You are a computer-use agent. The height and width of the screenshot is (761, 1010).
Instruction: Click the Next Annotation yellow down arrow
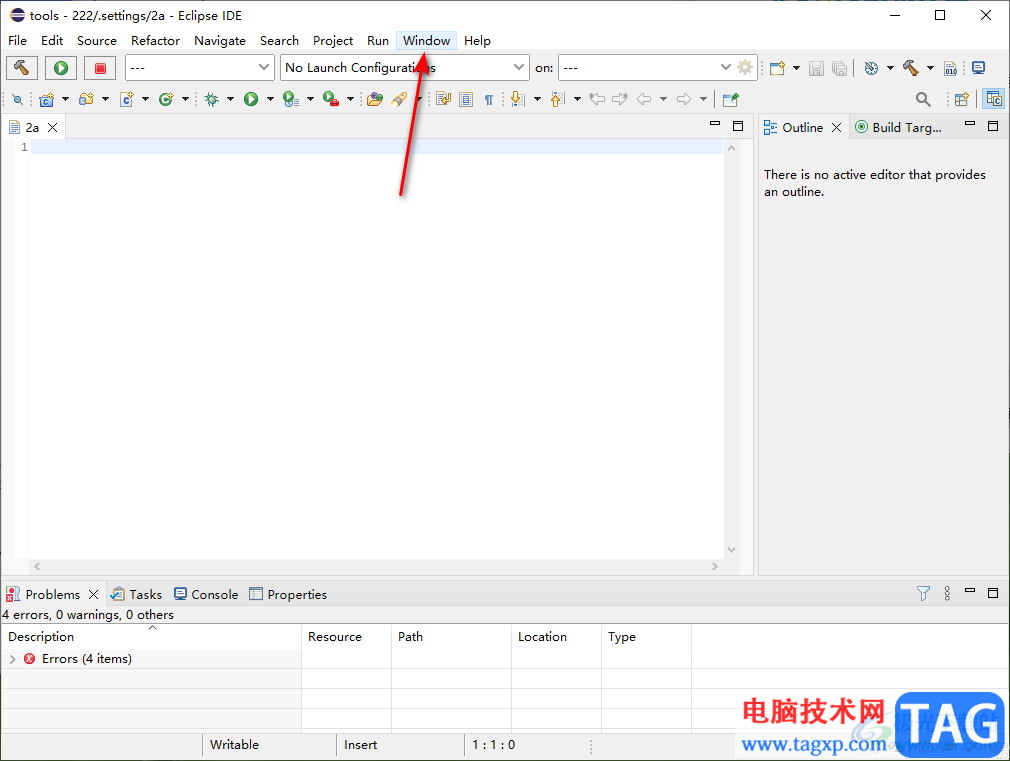point(517,99)
